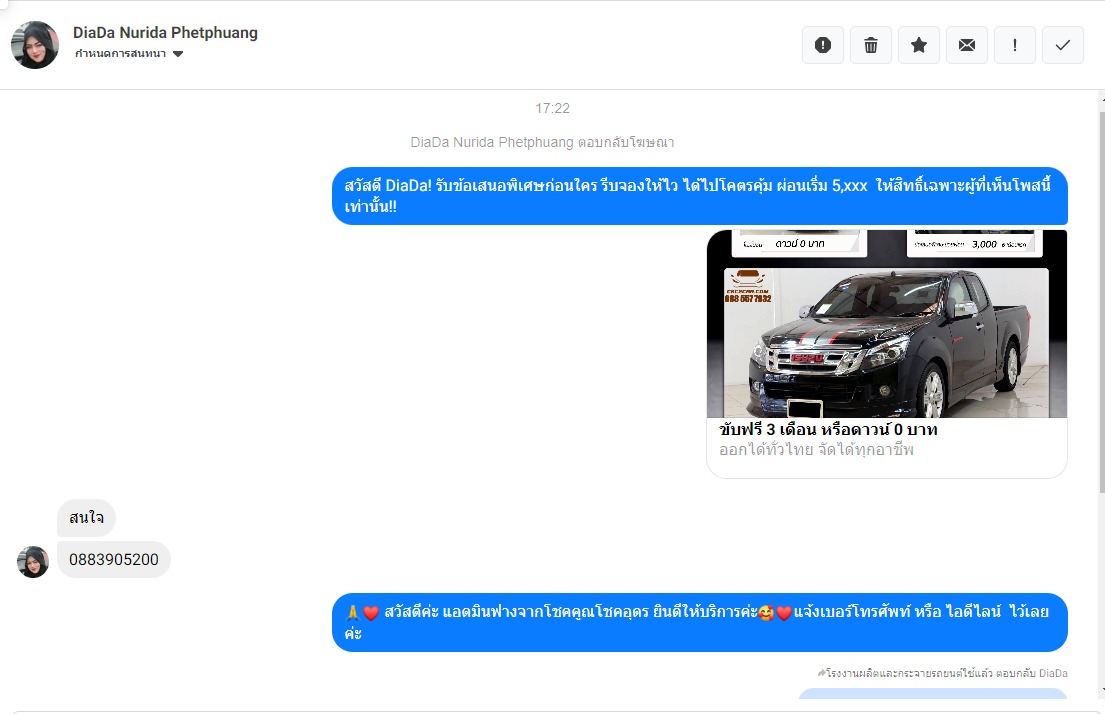Mark conversation as unread via envelope icon
This screenshot has width=1105, height=714.
966,45
